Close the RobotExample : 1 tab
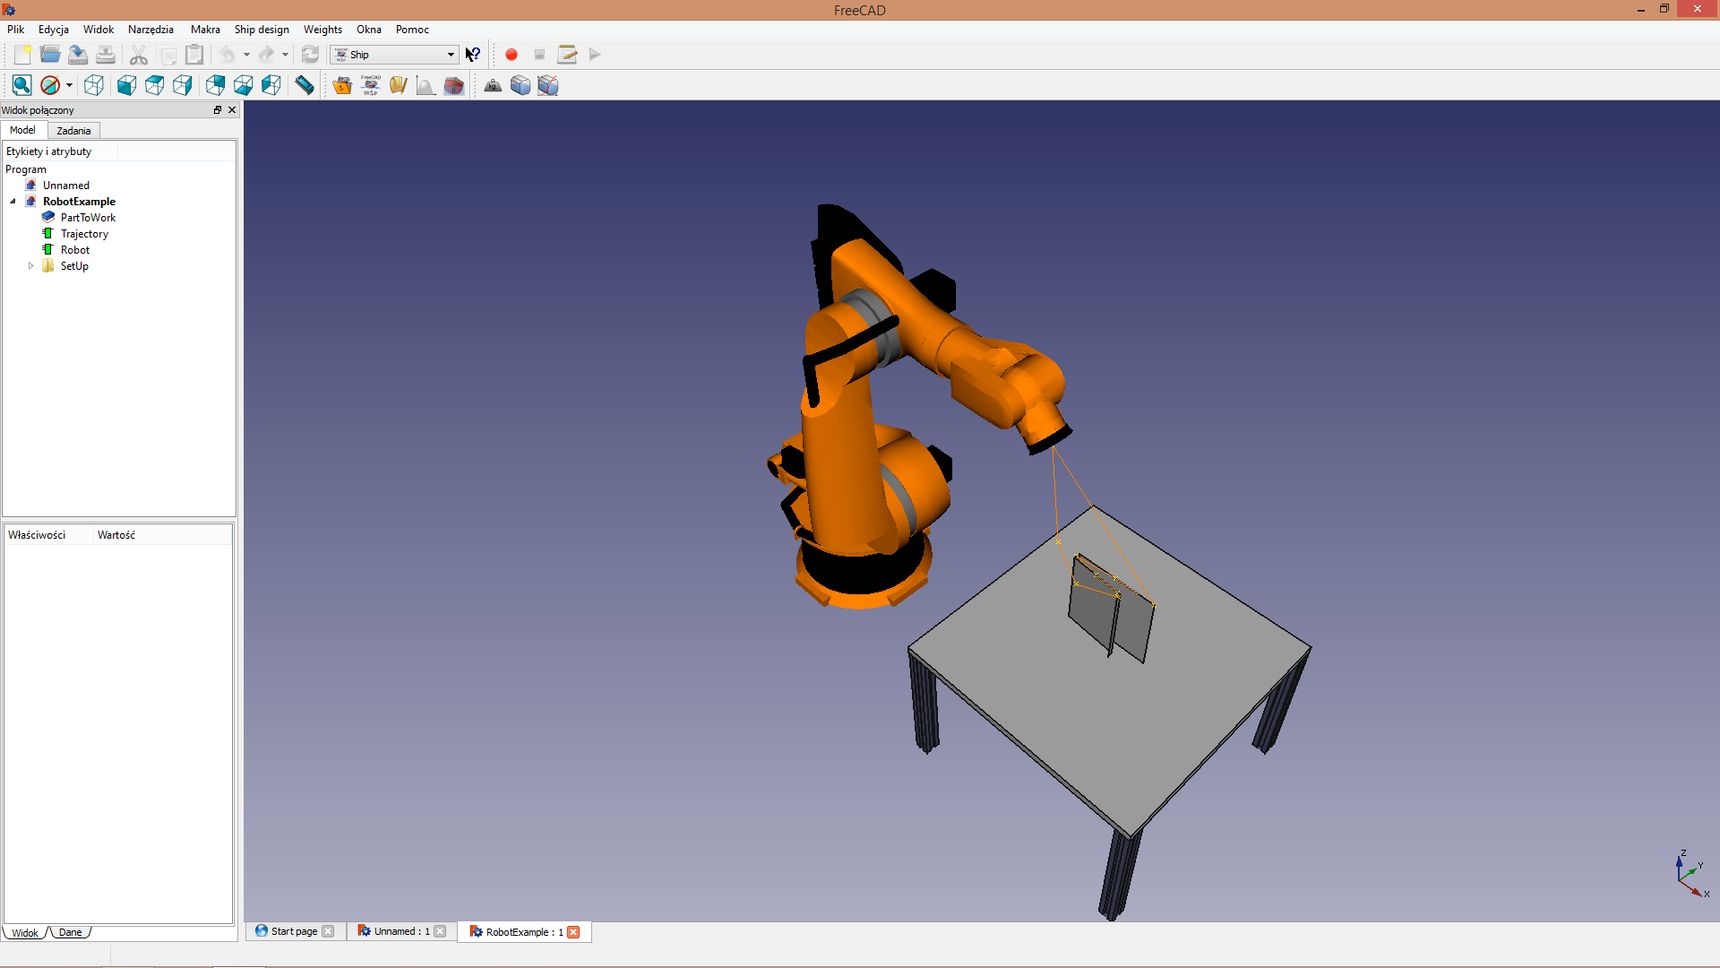 (574, 932)
